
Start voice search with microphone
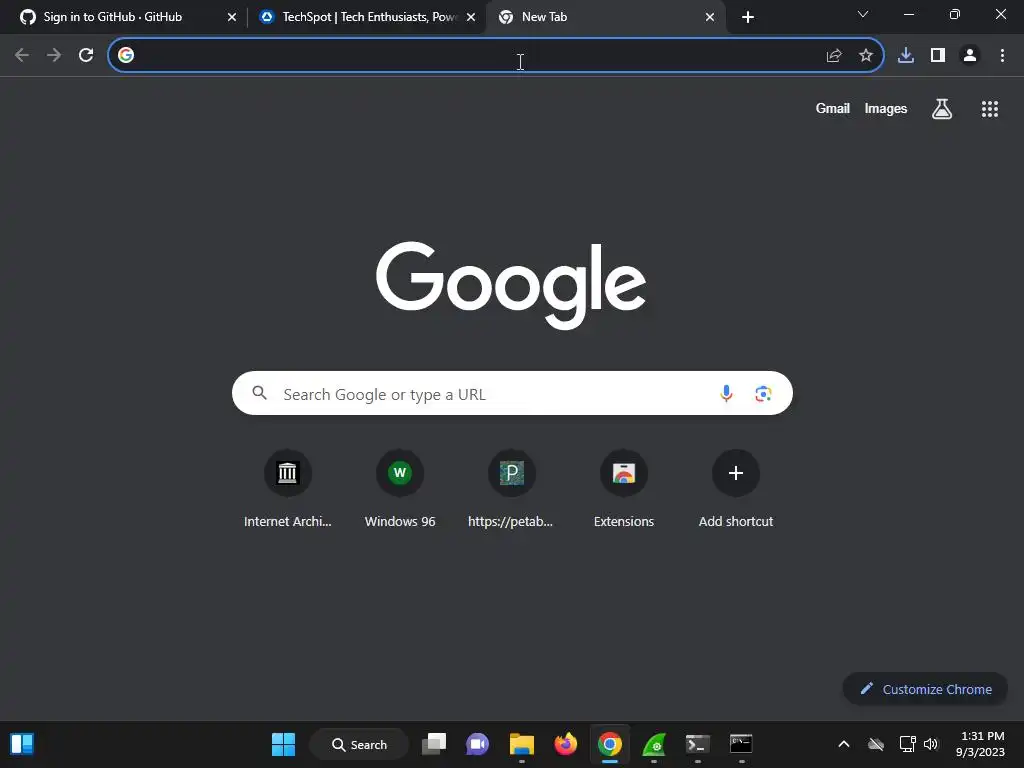[726, 393]
